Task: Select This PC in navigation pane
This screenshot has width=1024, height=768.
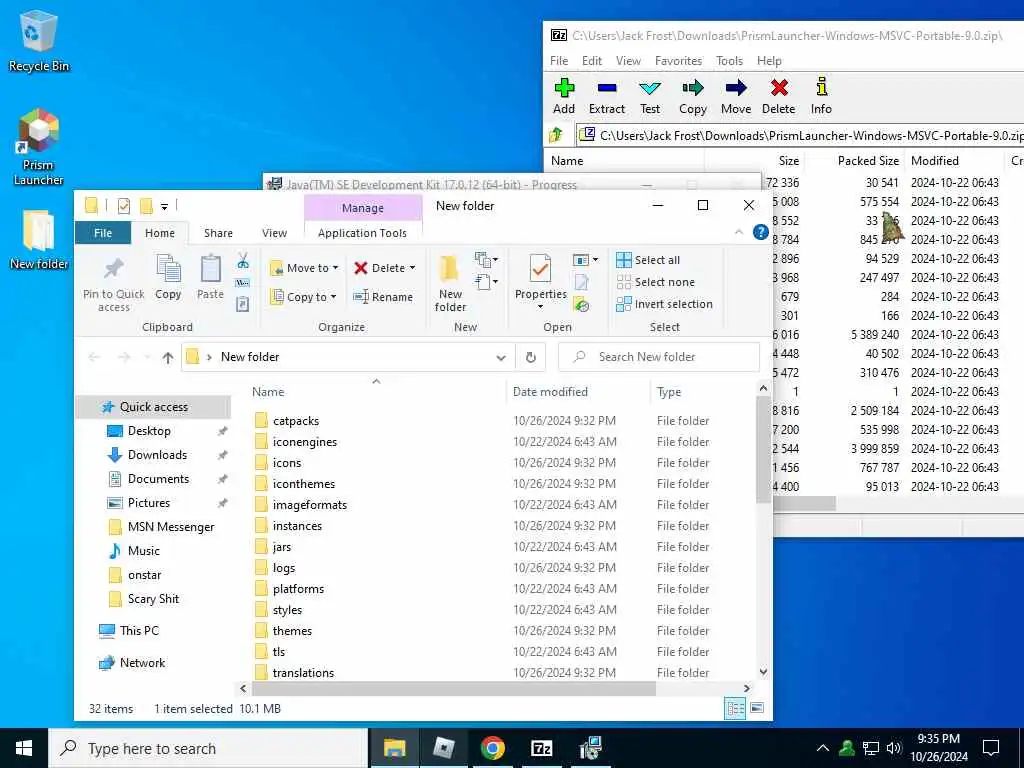Action: pyautogui.click(x=138, y=630)
